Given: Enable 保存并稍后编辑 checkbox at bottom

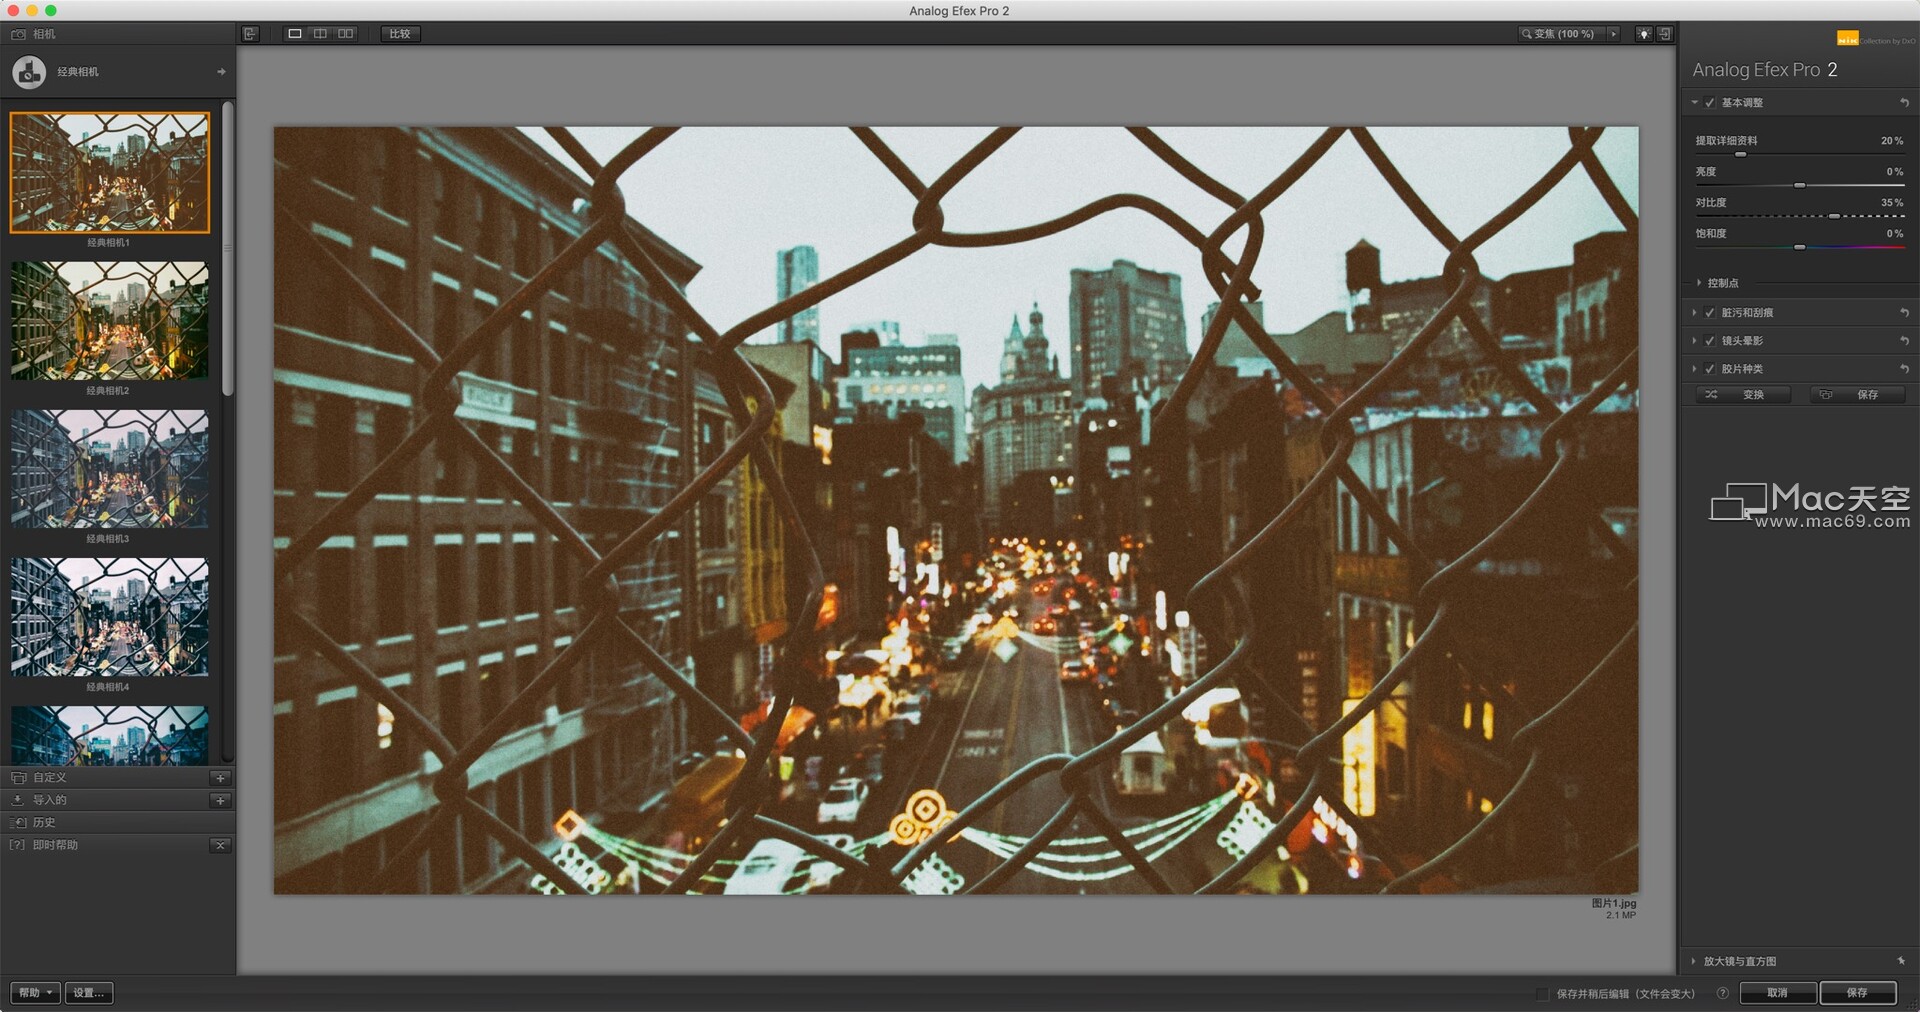Looking at the screenshot, I should click(x=1542, y=994).
